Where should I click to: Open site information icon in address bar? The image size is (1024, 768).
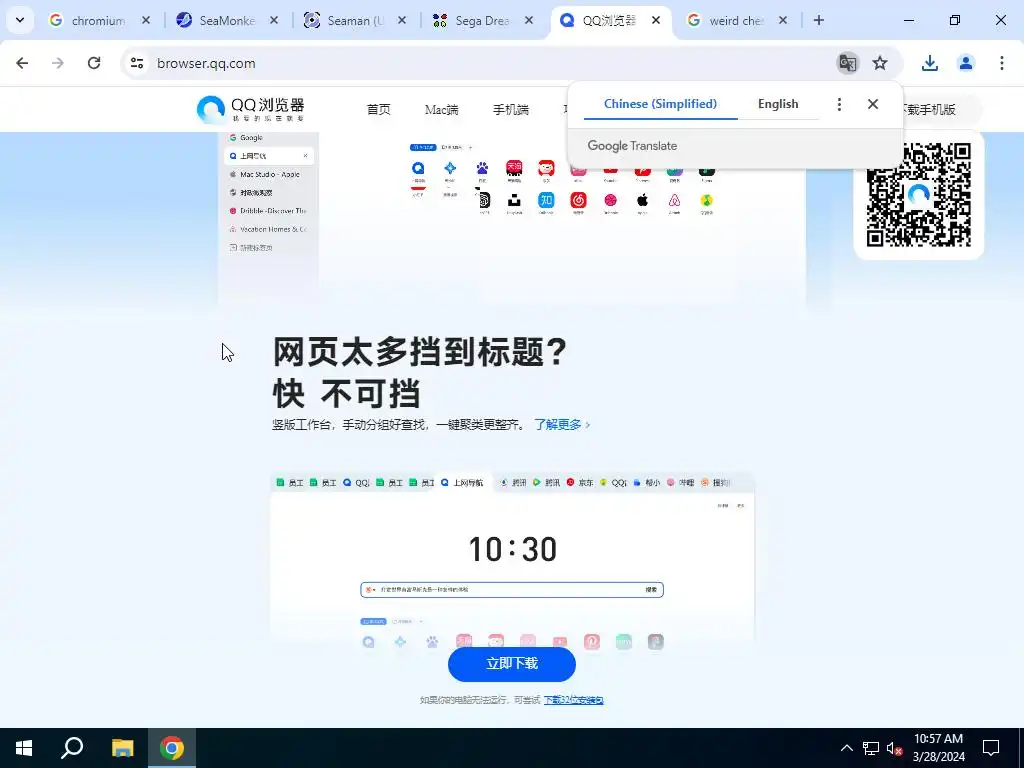137,63
